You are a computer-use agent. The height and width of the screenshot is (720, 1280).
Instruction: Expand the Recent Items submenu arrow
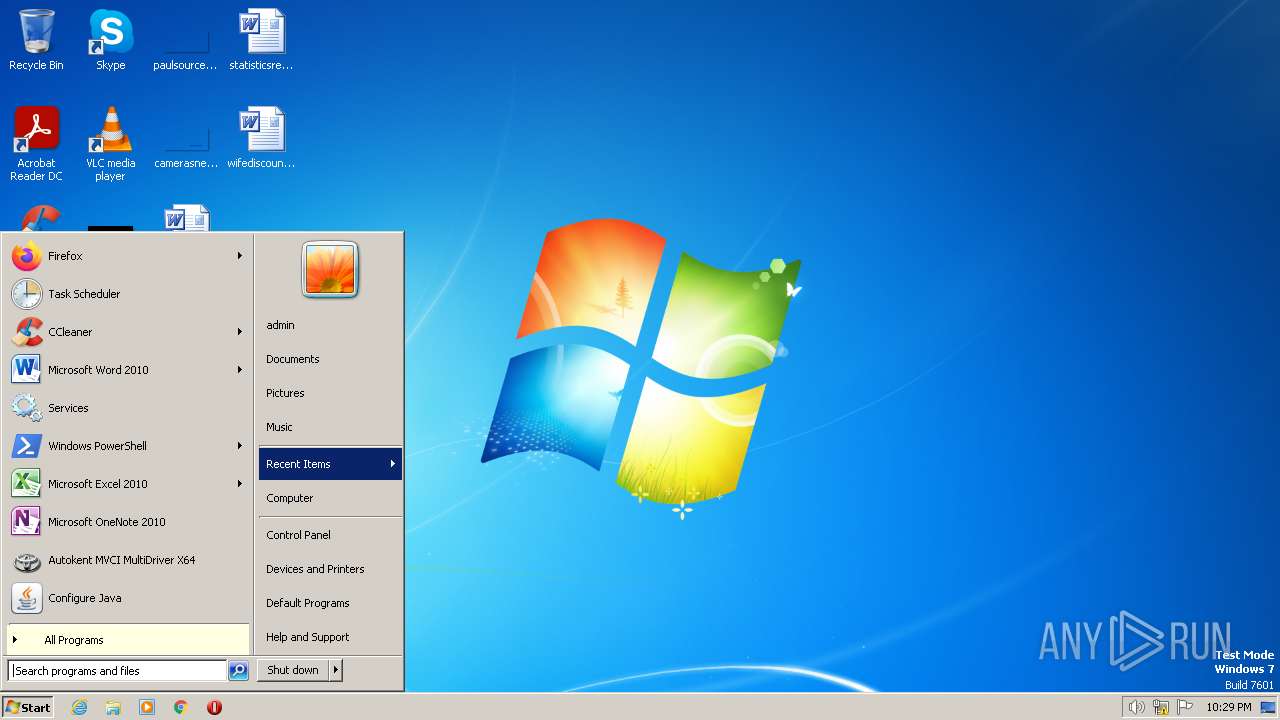tap(393, 464)
